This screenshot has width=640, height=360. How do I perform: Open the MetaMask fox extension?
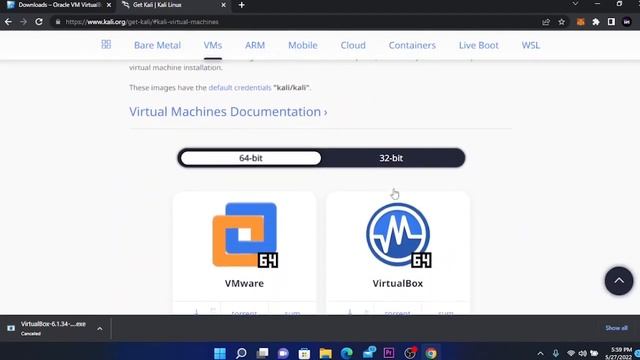tap(580, 22)
